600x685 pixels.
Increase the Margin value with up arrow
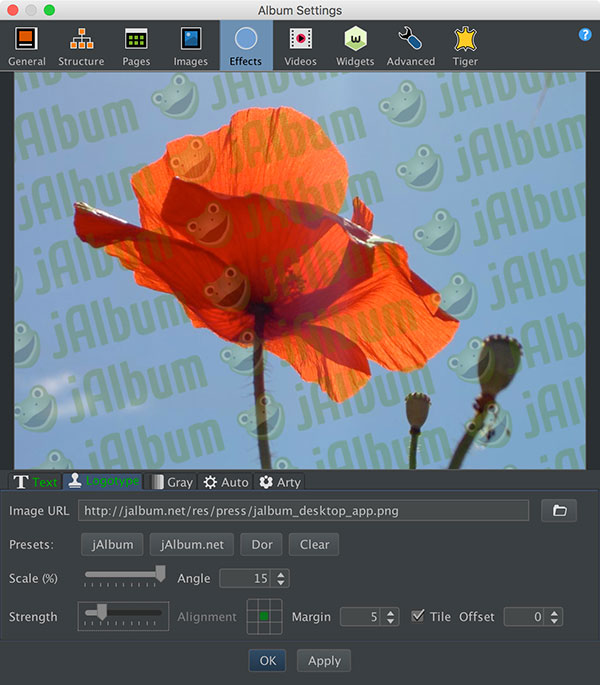[x=390, y=612]
